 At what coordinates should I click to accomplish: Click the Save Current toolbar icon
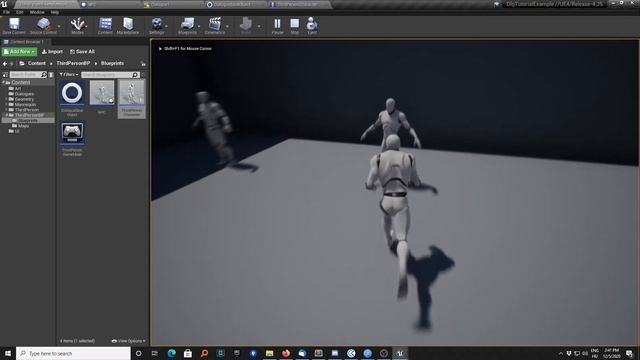(x=14, y=26)
